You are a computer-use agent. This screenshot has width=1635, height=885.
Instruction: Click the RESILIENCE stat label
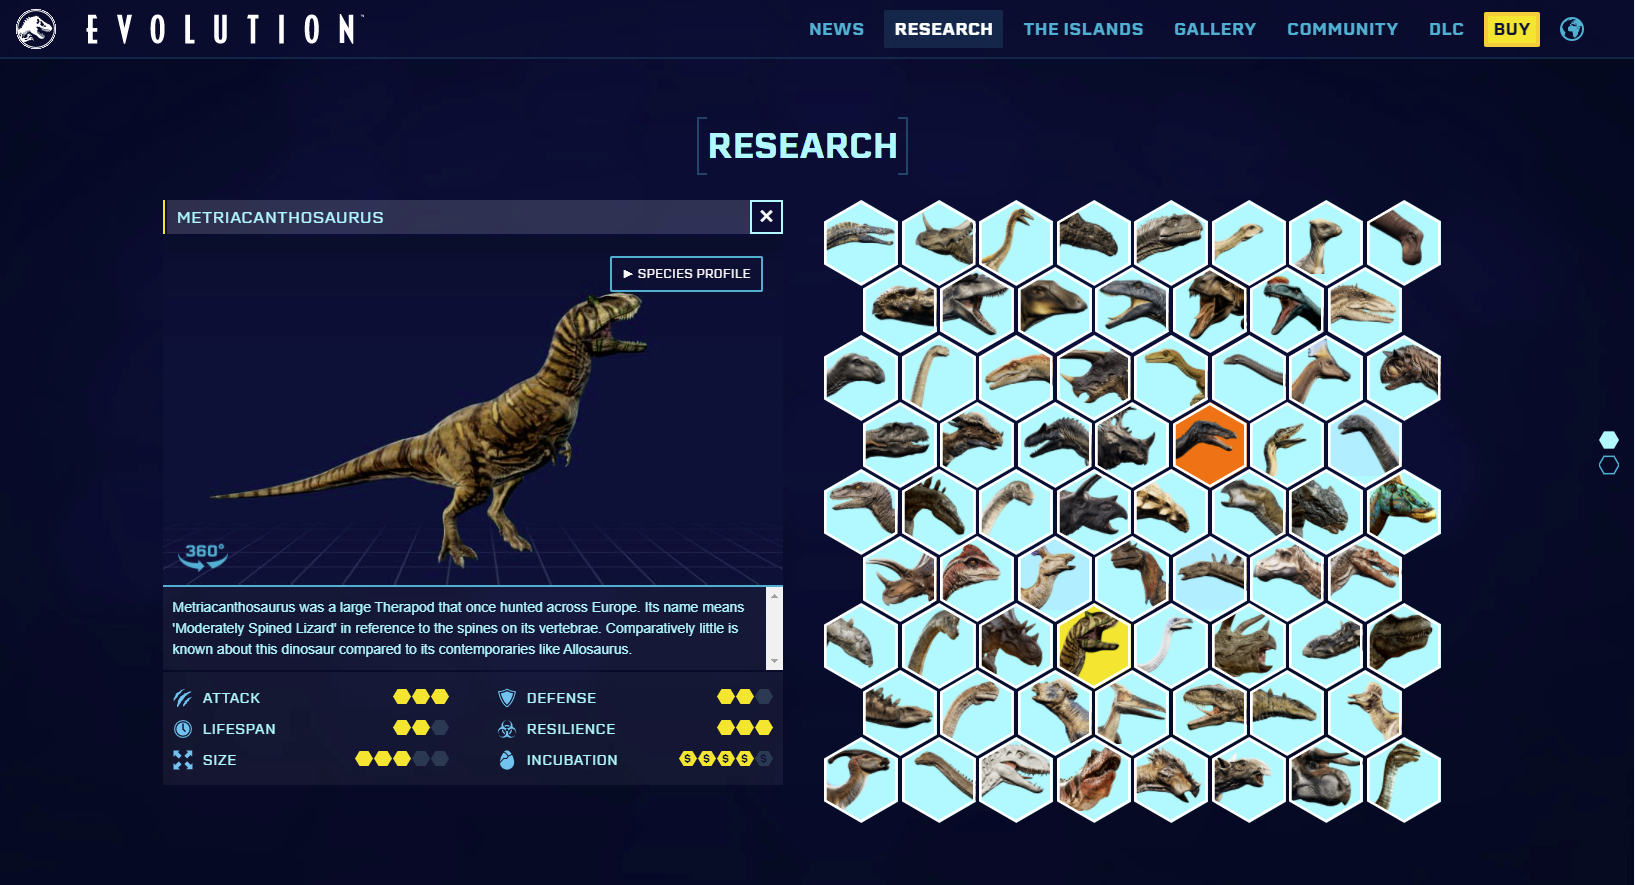(571, 729)
